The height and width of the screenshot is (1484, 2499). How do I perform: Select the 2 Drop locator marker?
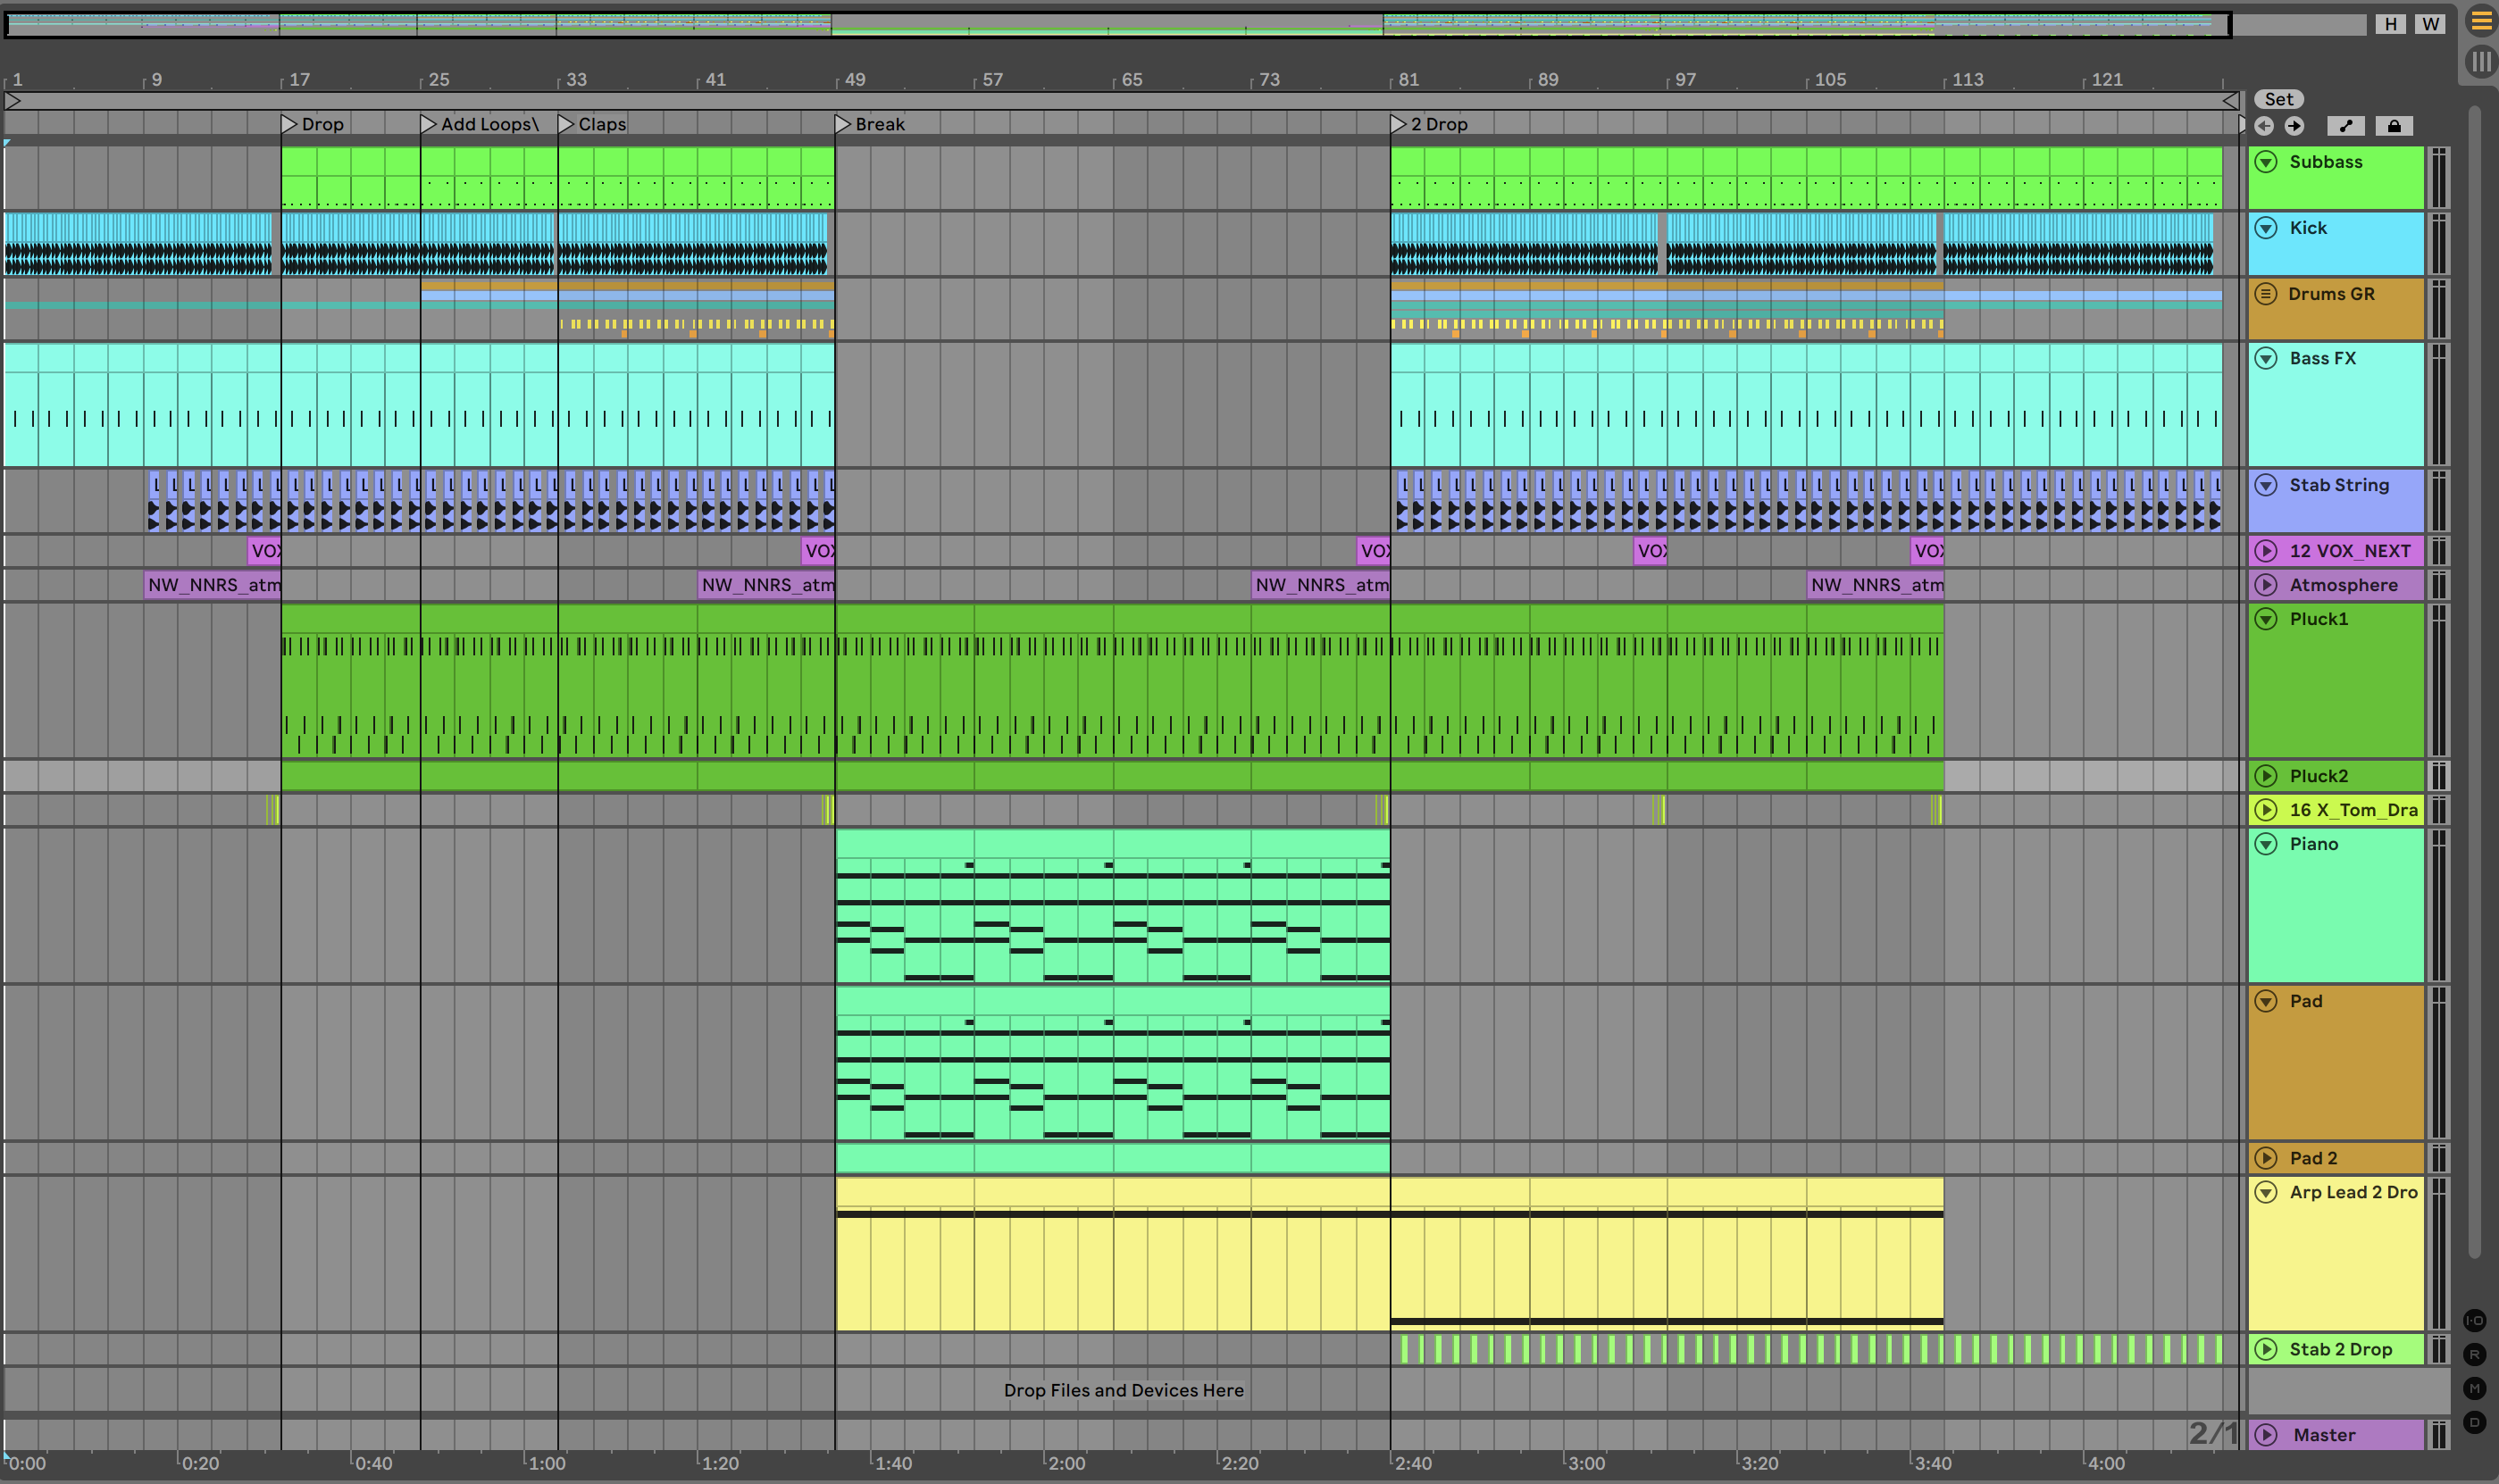(1398, 124)
